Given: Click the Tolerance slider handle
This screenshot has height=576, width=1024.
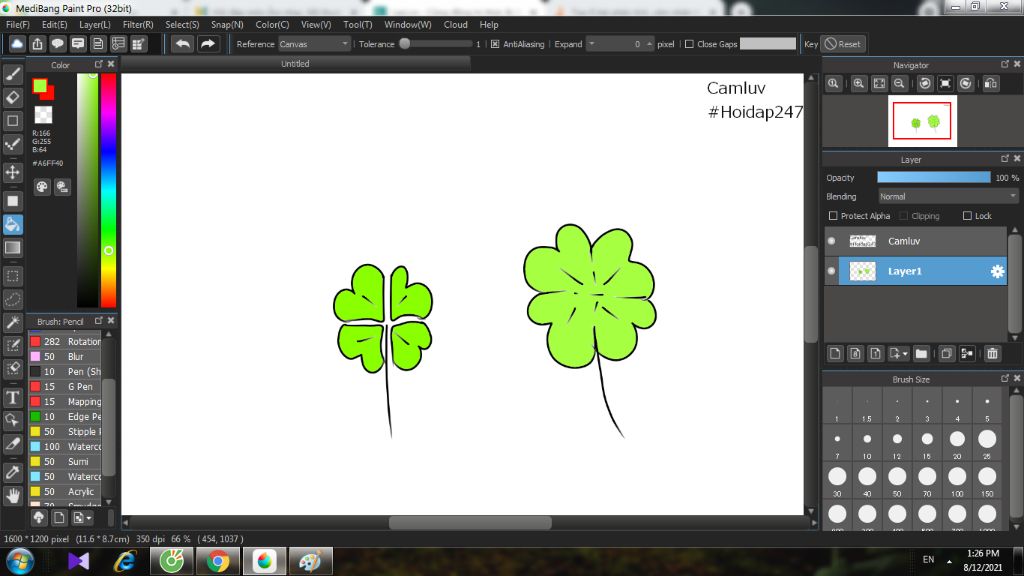Looking at the screenshot, I should click(x=405, y=44).
